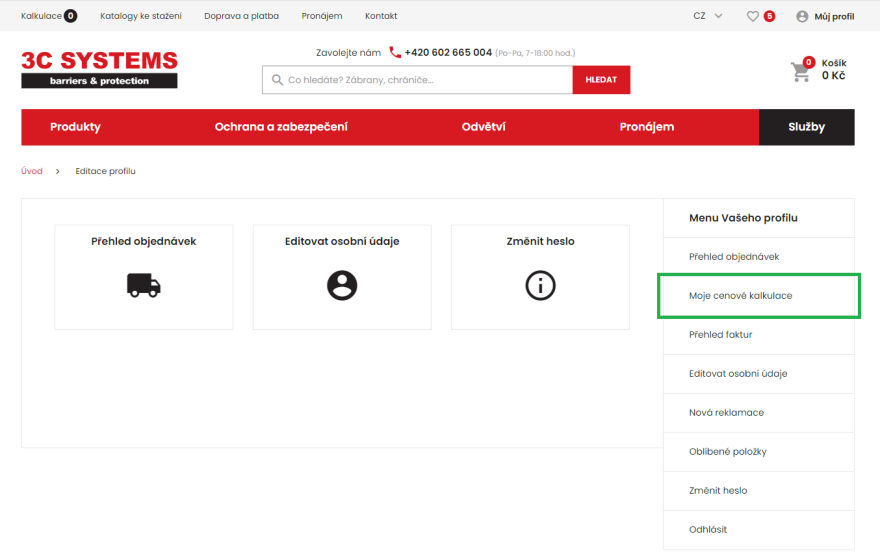Expand the CZ language dropdown
The height and width of the screenshot is (556, 880).
point(707,16)
